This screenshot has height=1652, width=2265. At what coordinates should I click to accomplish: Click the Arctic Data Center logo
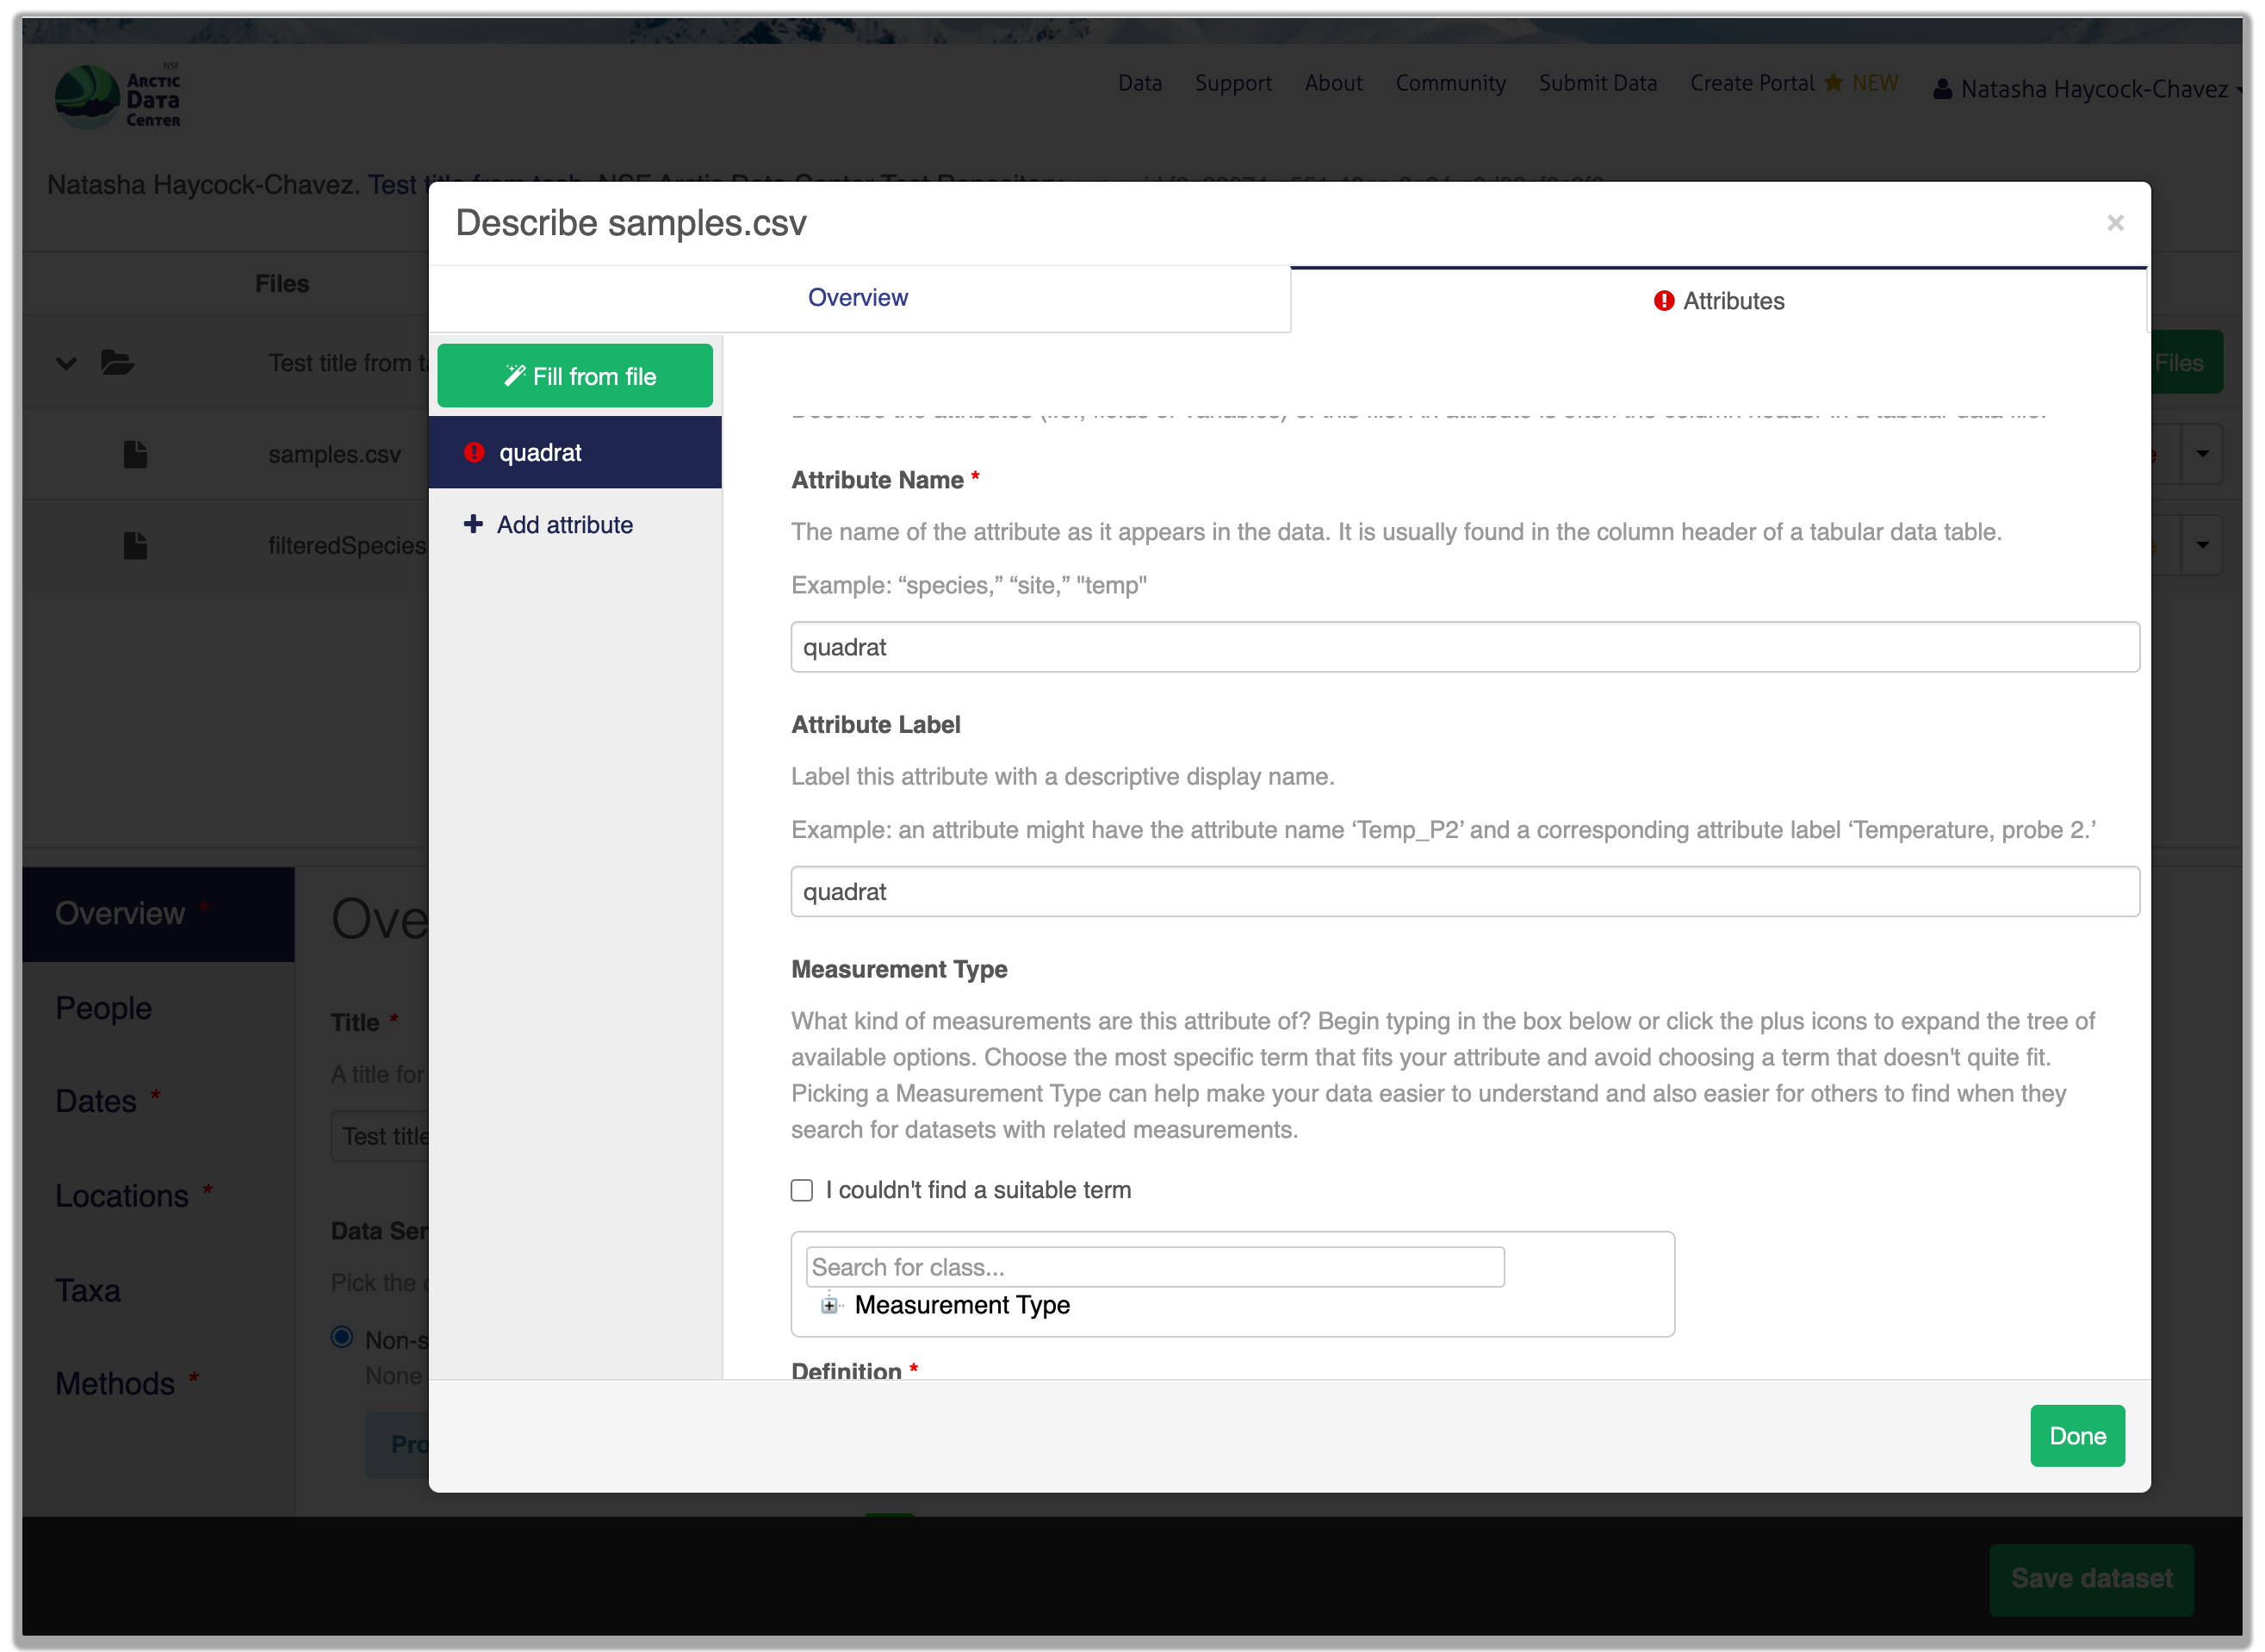click(x=117, y=97)
